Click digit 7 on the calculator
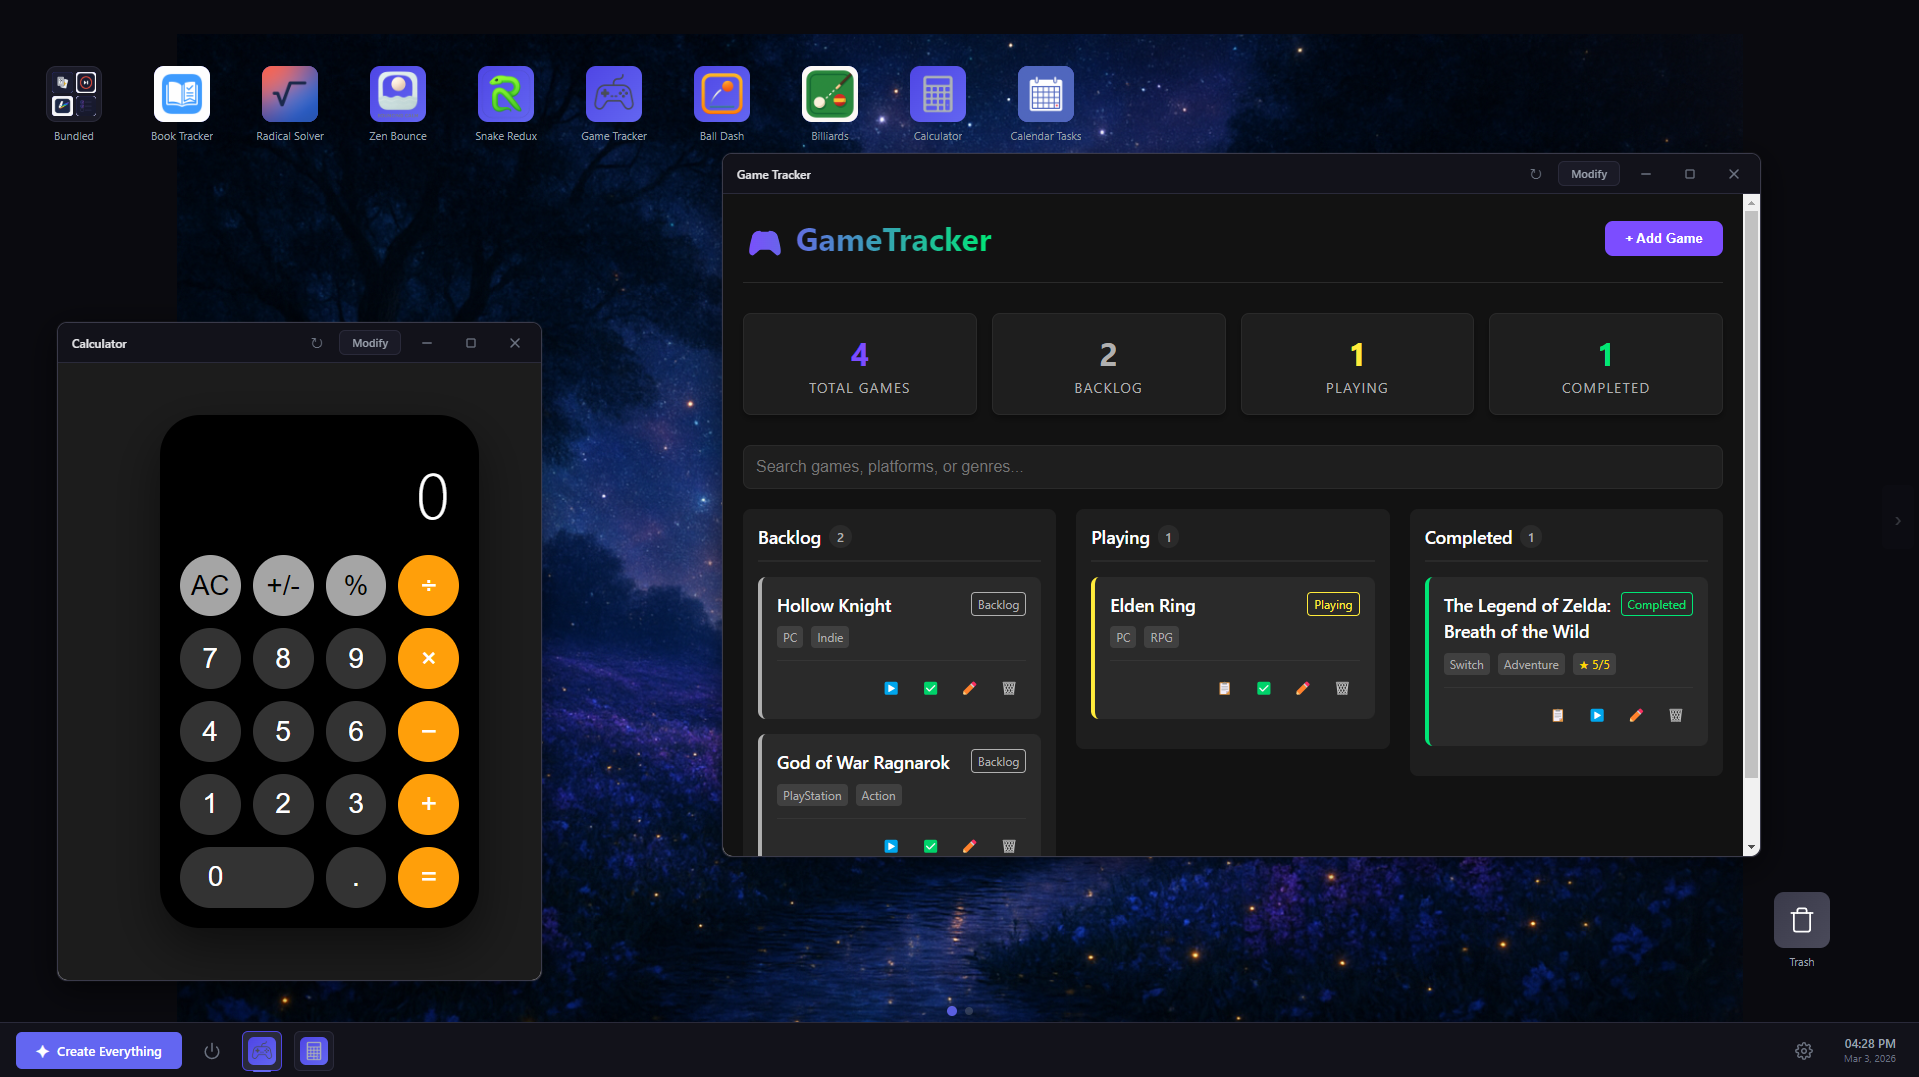The image size is (1919, 1077). coord(210,658)
